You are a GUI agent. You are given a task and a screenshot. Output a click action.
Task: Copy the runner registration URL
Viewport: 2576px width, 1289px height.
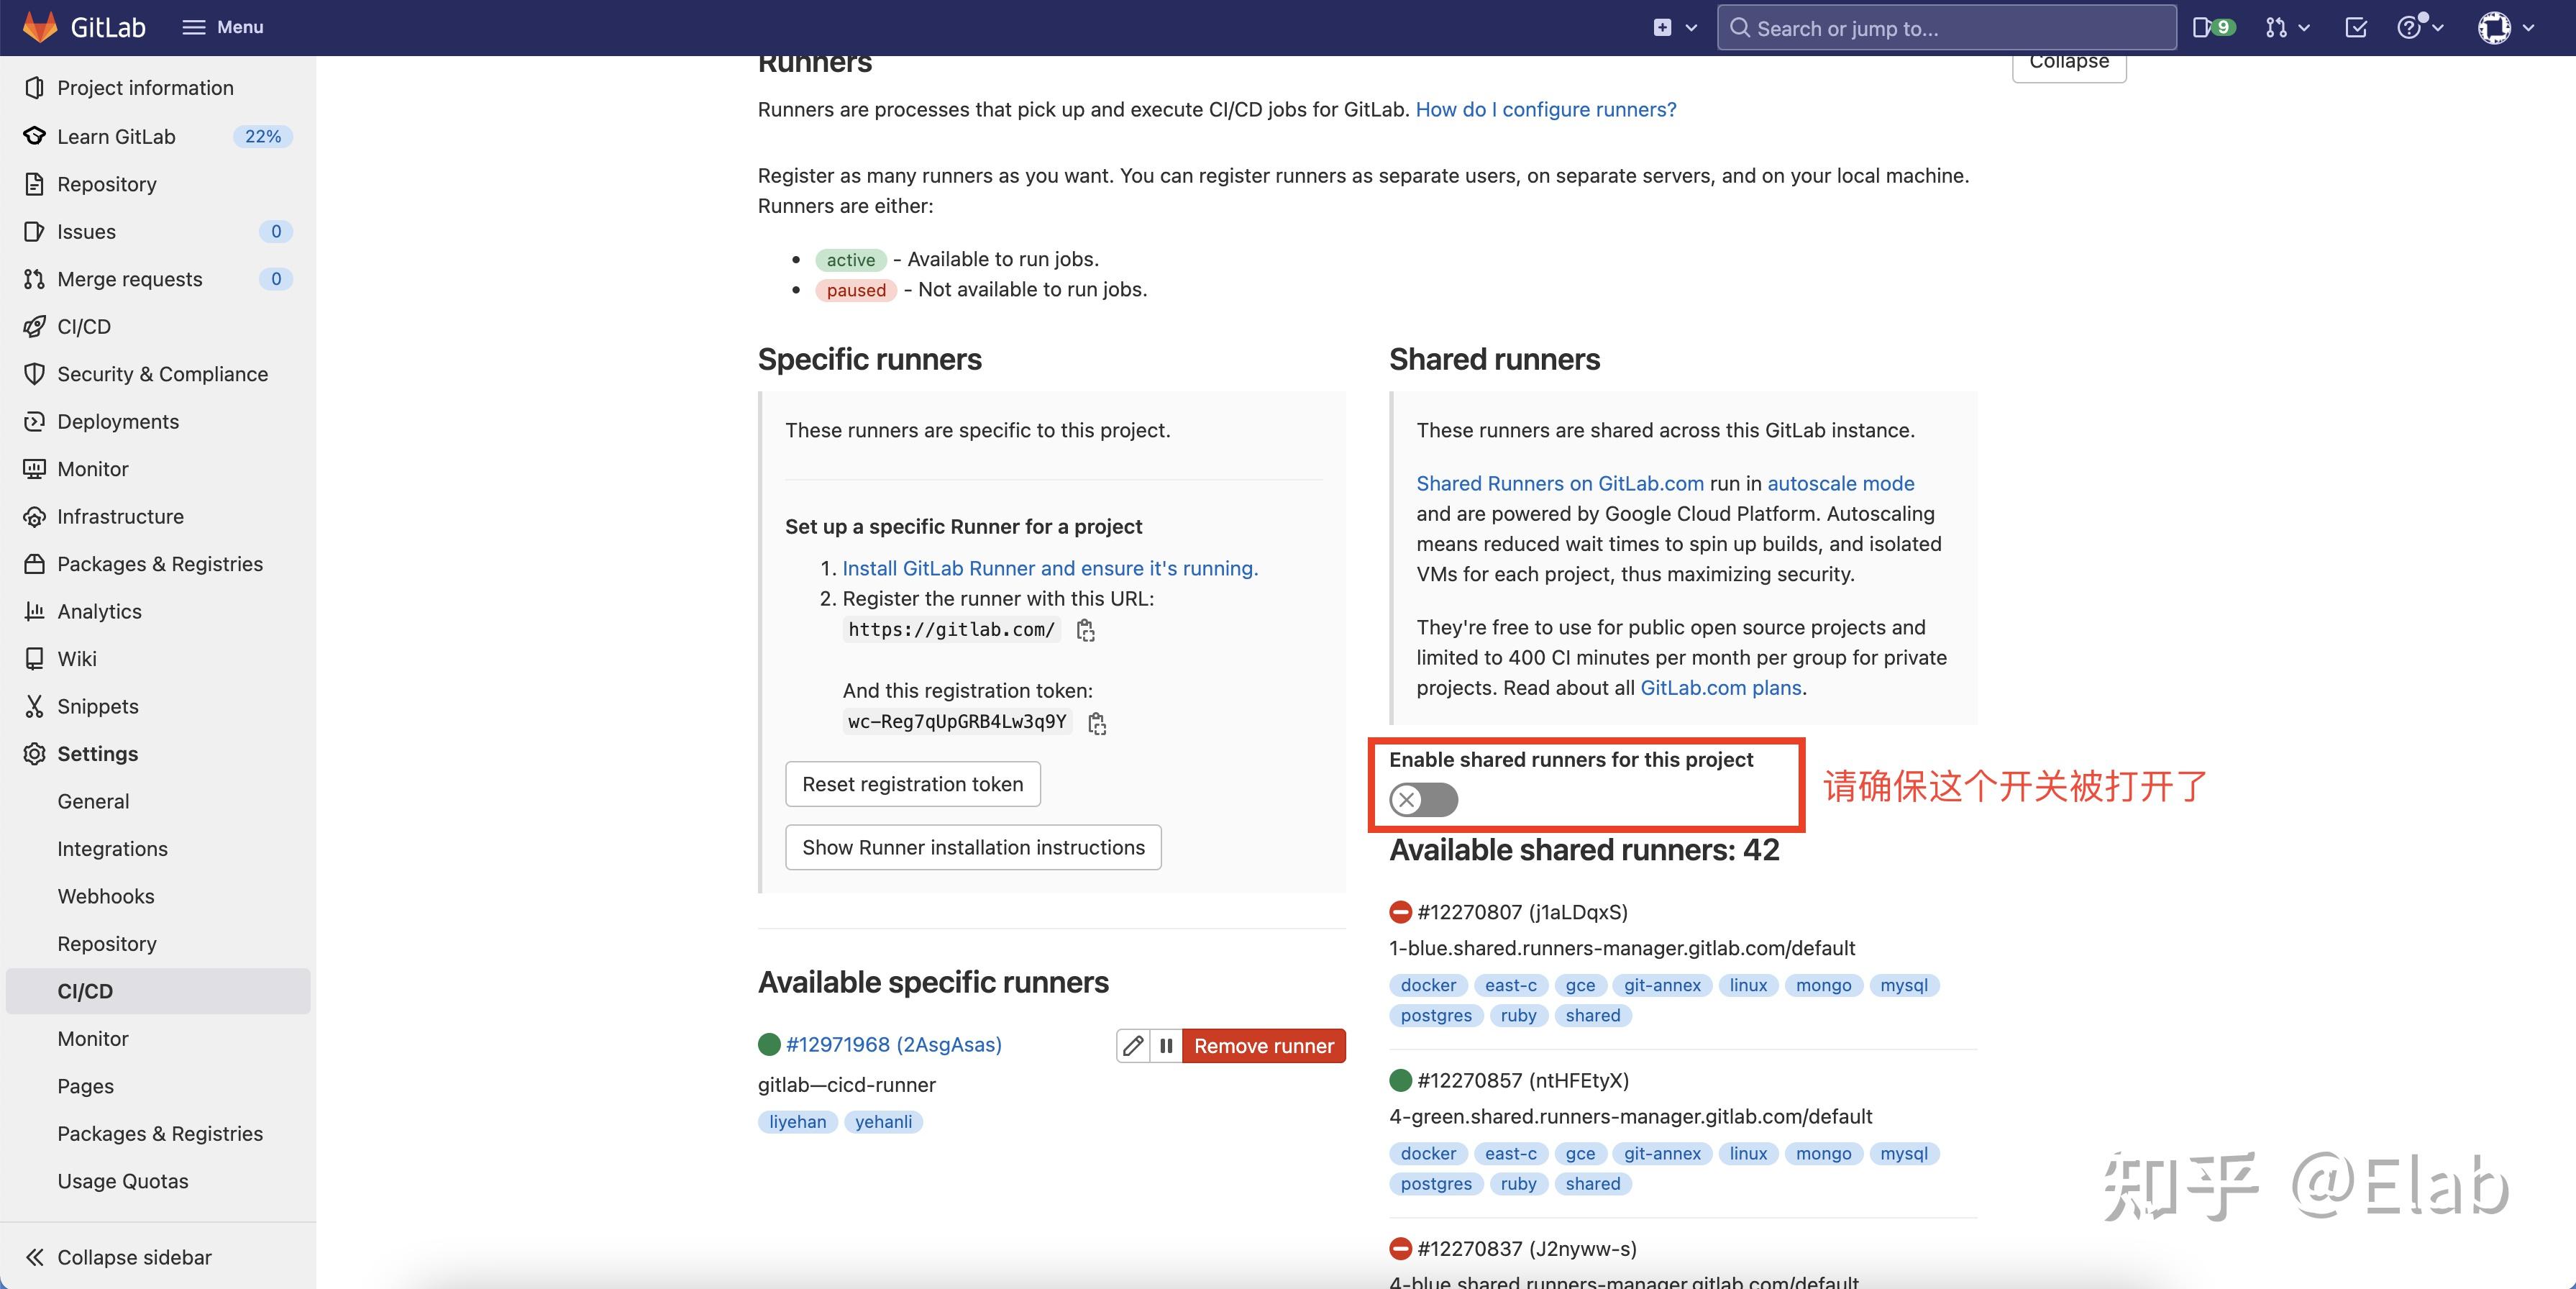1086,630
